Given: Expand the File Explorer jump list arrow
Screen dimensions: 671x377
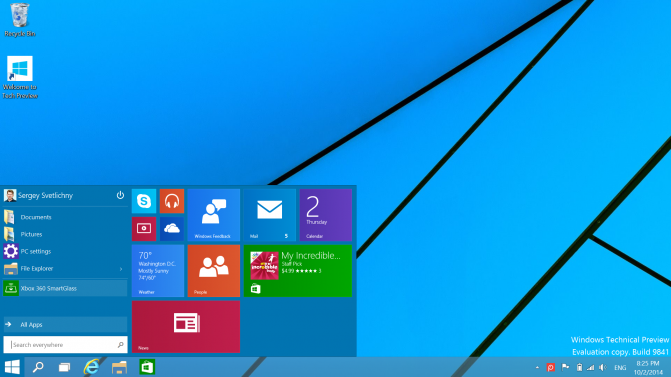Looking at the screenshot, I should [121, 269].
